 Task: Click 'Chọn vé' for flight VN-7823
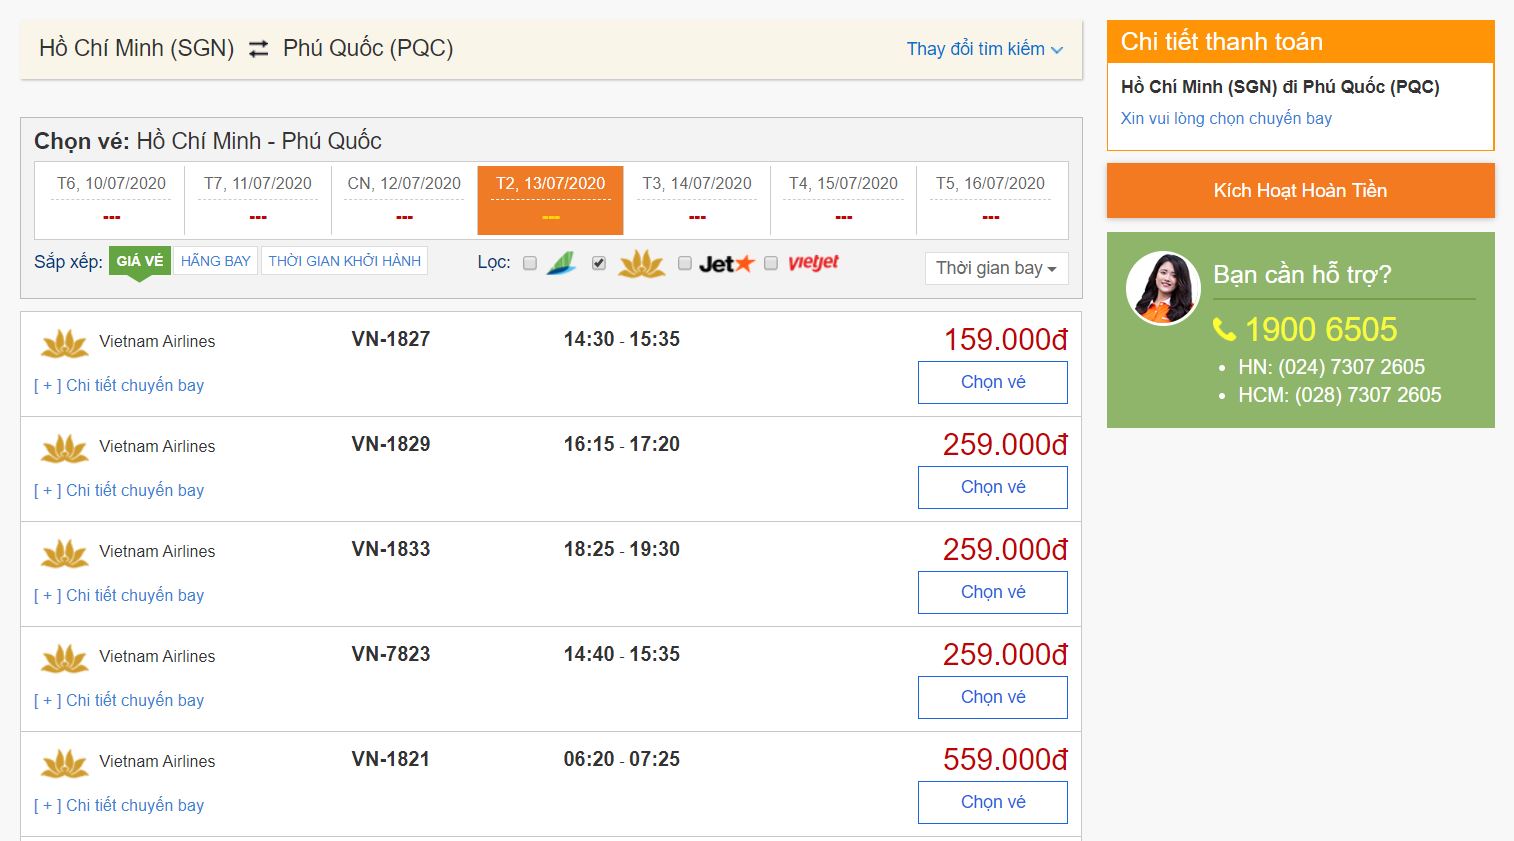pos(993,697)
